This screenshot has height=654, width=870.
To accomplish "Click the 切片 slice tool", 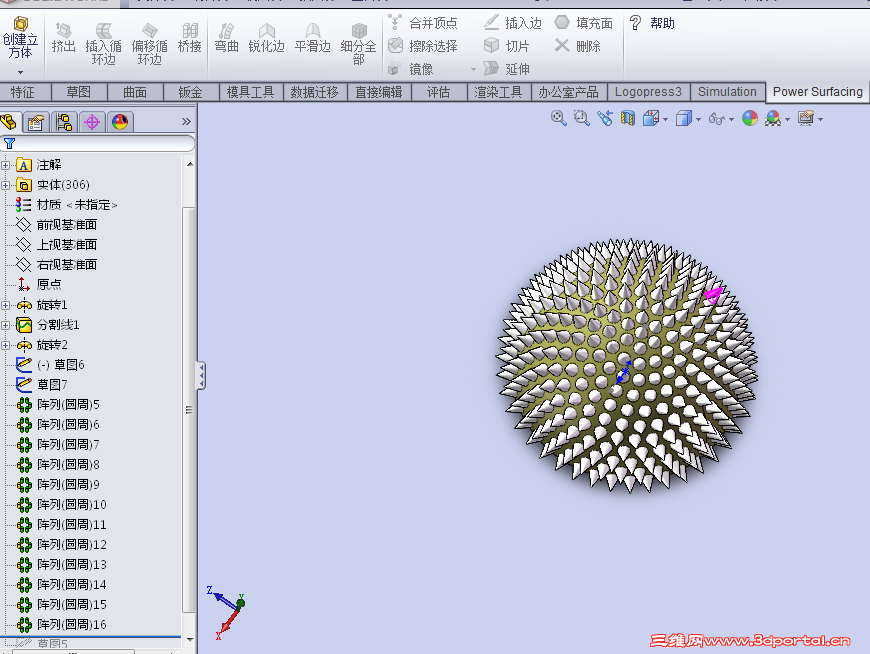I will (507, 46).
